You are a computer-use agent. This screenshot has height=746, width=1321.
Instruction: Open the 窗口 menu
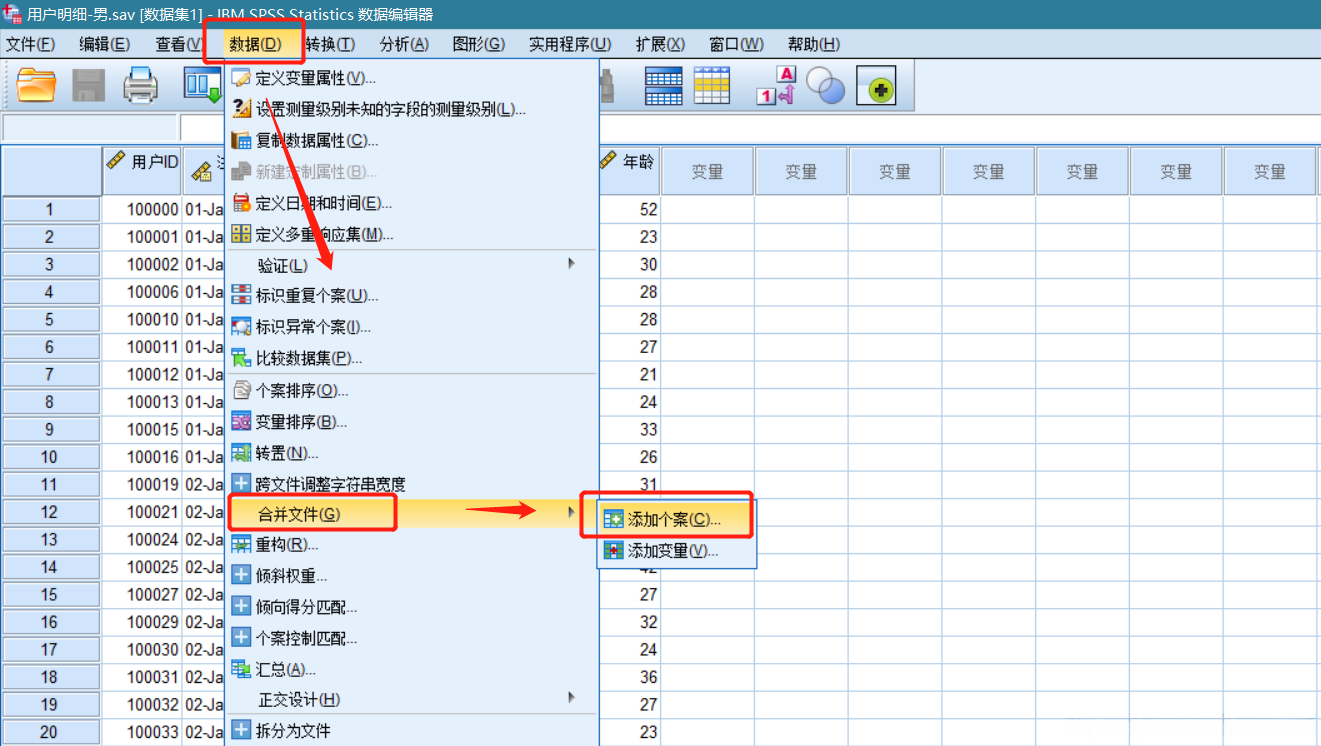(x=736, y=44)
